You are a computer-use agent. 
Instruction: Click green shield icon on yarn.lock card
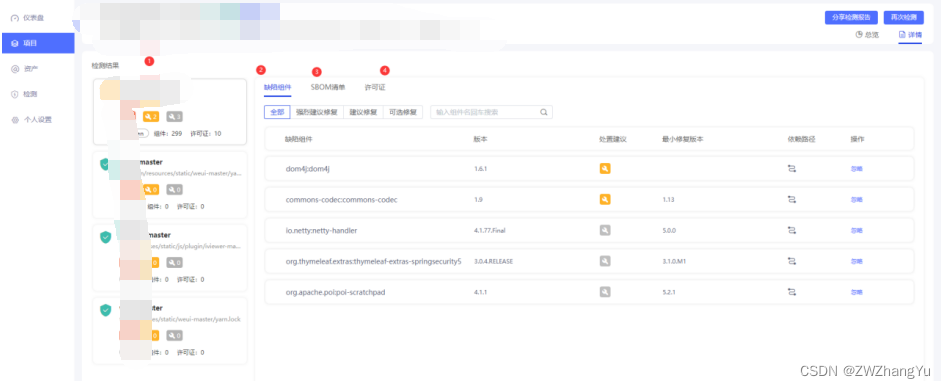coord(106,310)
